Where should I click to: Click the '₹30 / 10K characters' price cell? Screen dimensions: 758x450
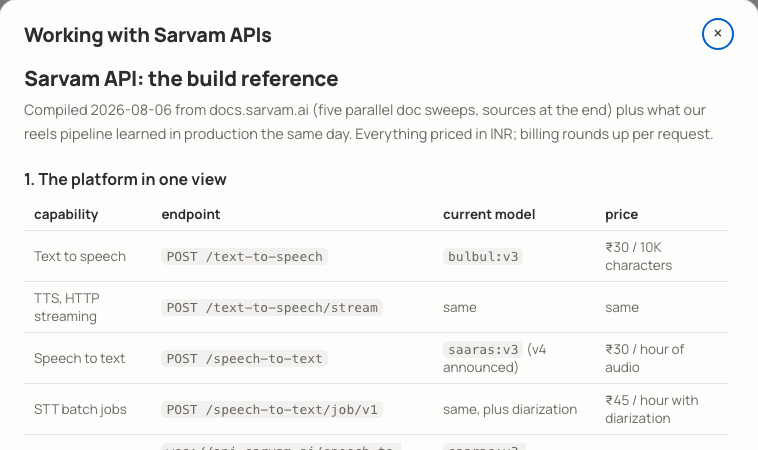tap(638, 256)
